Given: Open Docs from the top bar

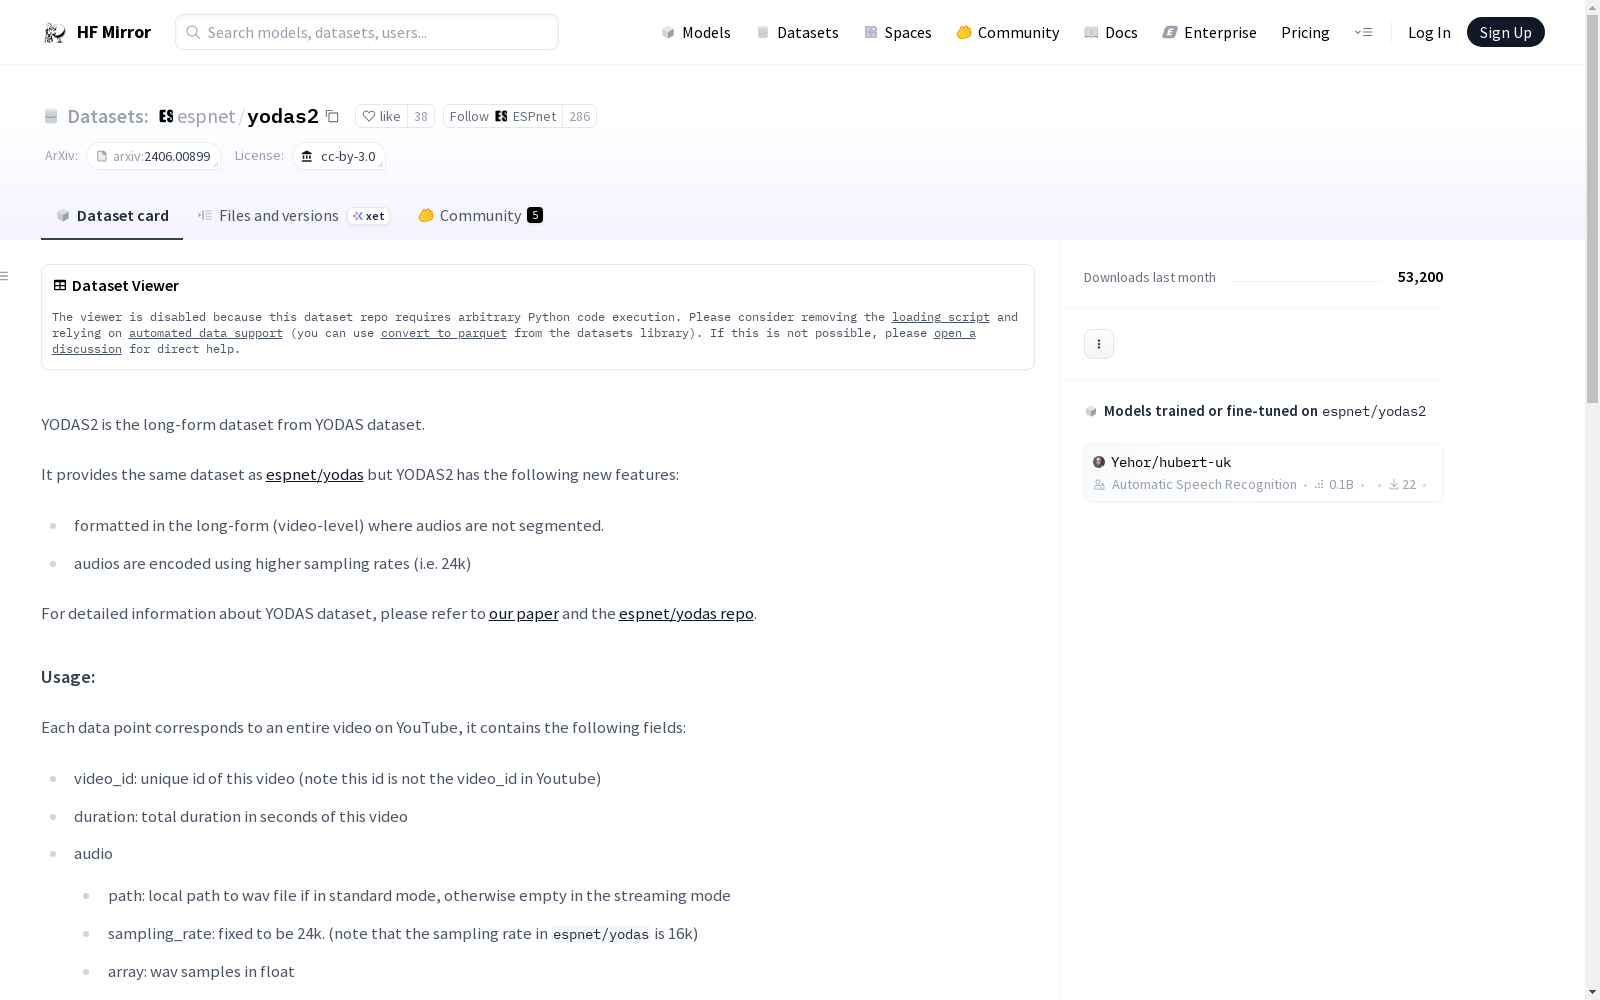Looking at the screenshot, I should coord(1111,32).
